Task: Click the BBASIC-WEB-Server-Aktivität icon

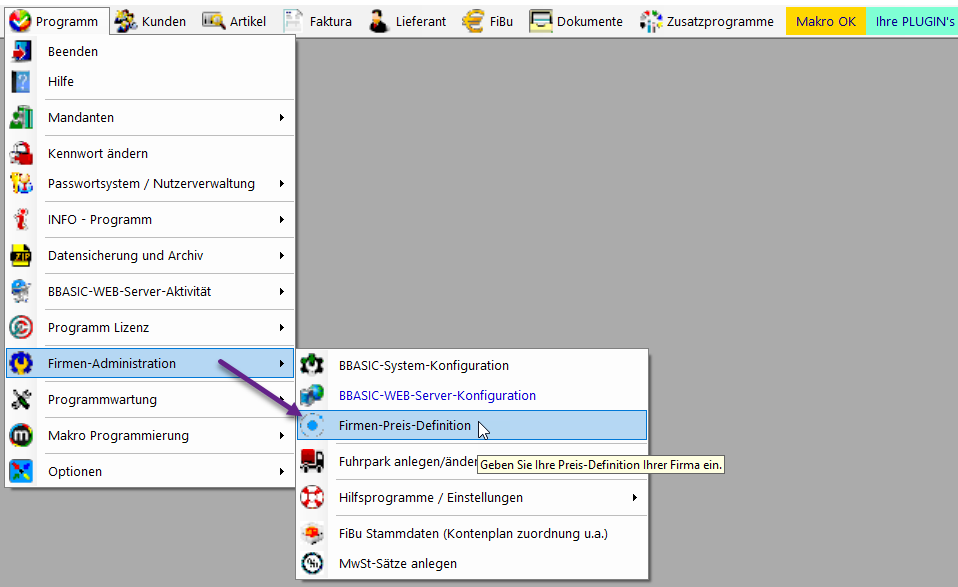Action: (21, 291)
